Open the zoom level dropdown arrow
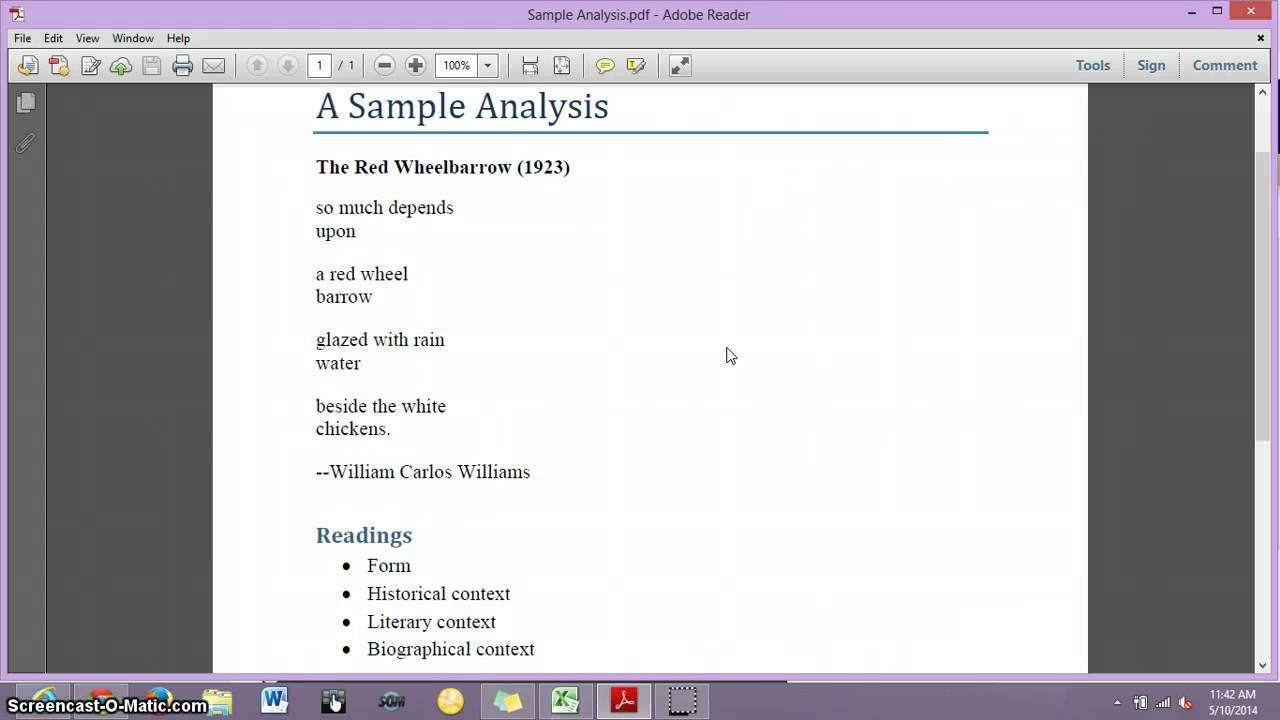Viewport: 1280px width, 720px height. [488, 66]
